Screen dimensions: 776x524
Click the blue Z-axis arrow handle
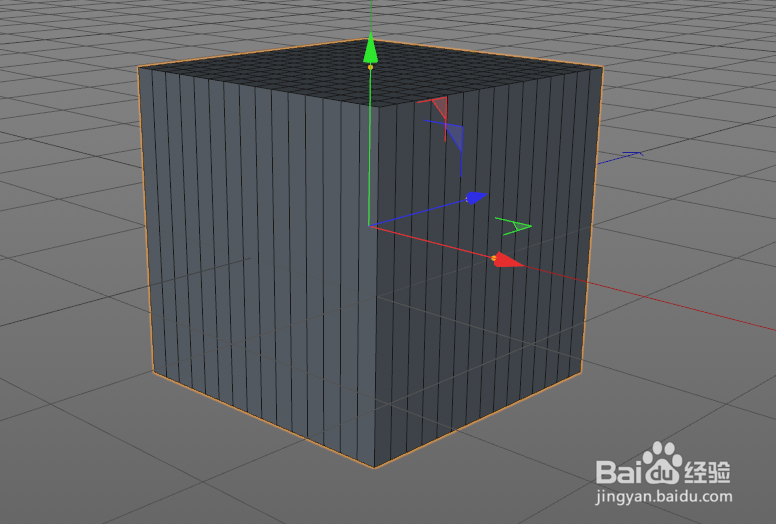click(x=477, y=197)
